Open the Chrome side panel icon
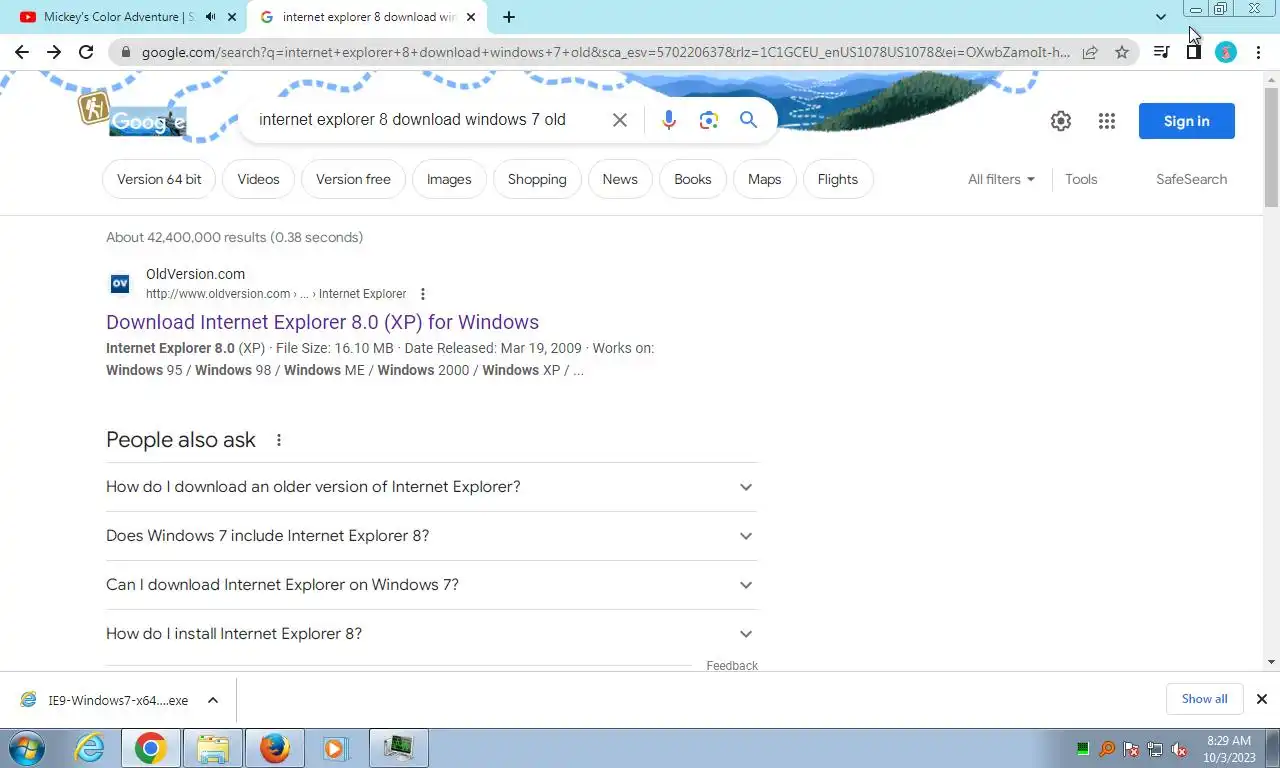1280x768 pixels. pos(1193,52)
